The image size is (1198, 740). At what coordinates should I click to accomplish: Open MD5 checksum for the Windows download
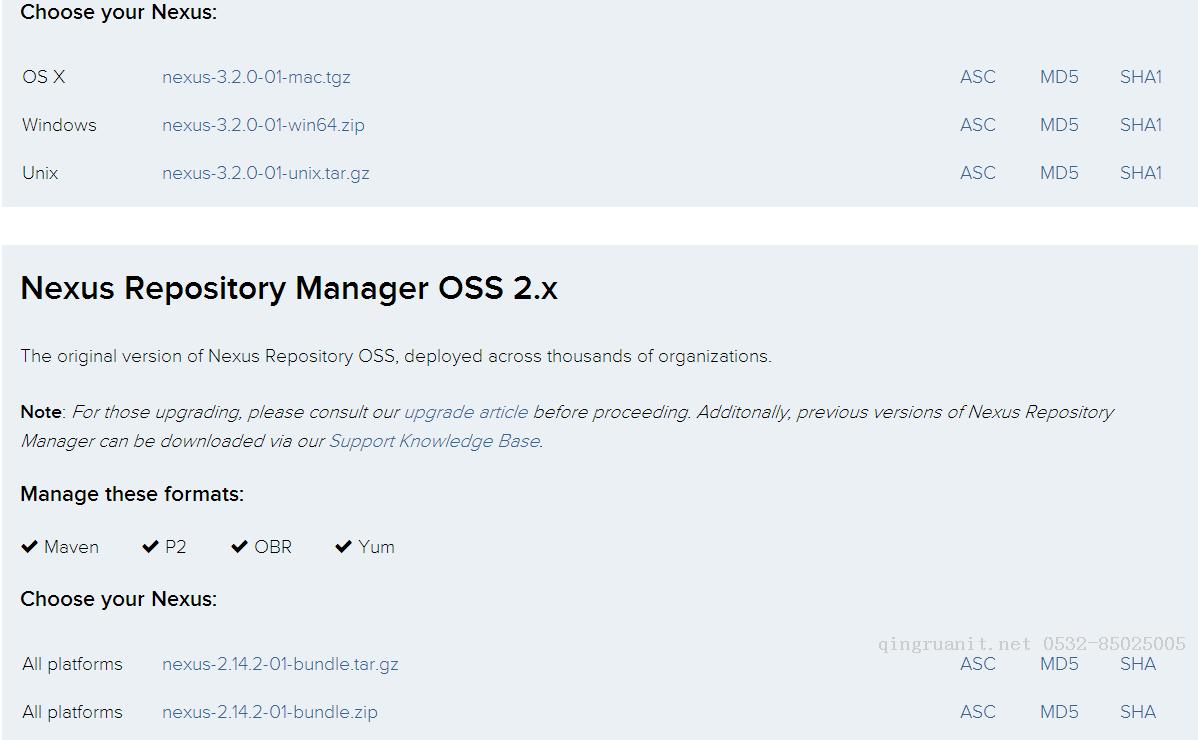[x=1059, y=125]
